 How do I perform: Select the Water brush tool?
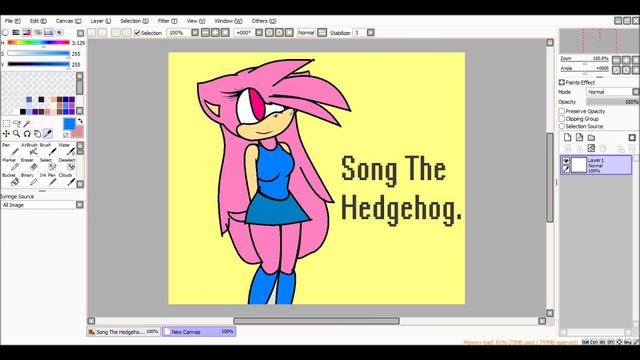(67, 149)
